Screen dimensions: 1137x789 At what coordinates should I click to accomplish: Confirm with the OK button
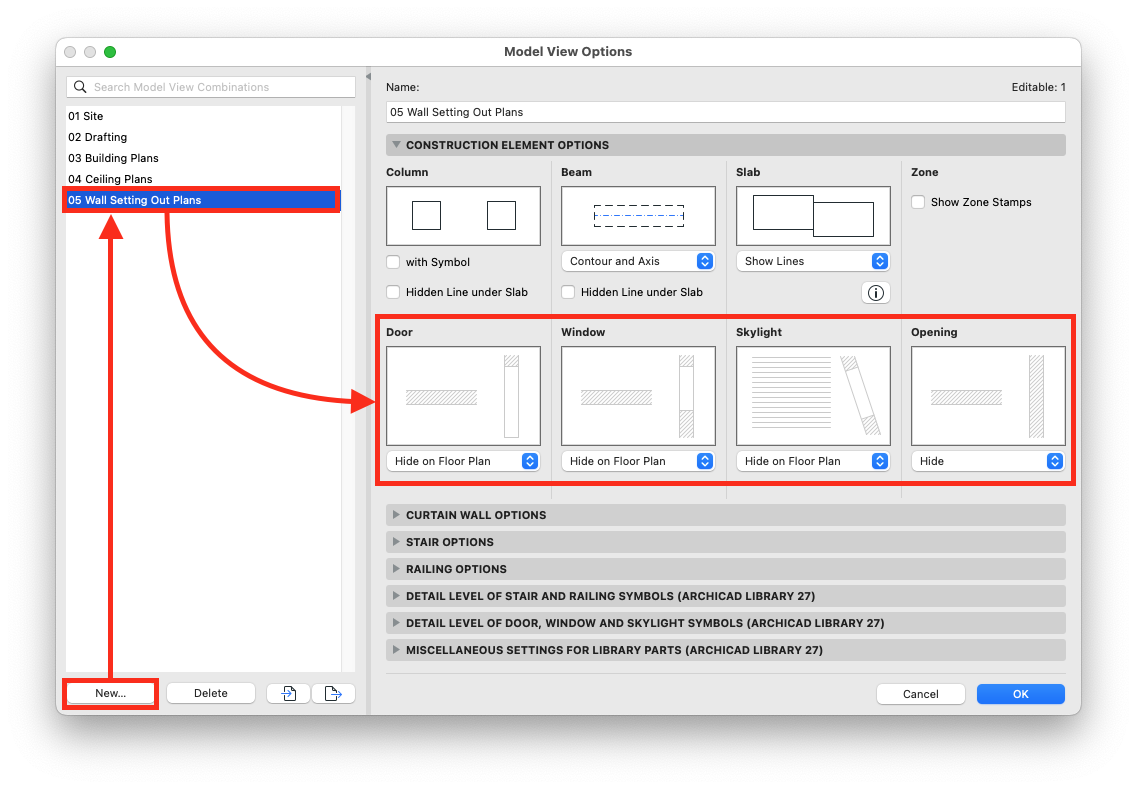[x=1021, y=694]
